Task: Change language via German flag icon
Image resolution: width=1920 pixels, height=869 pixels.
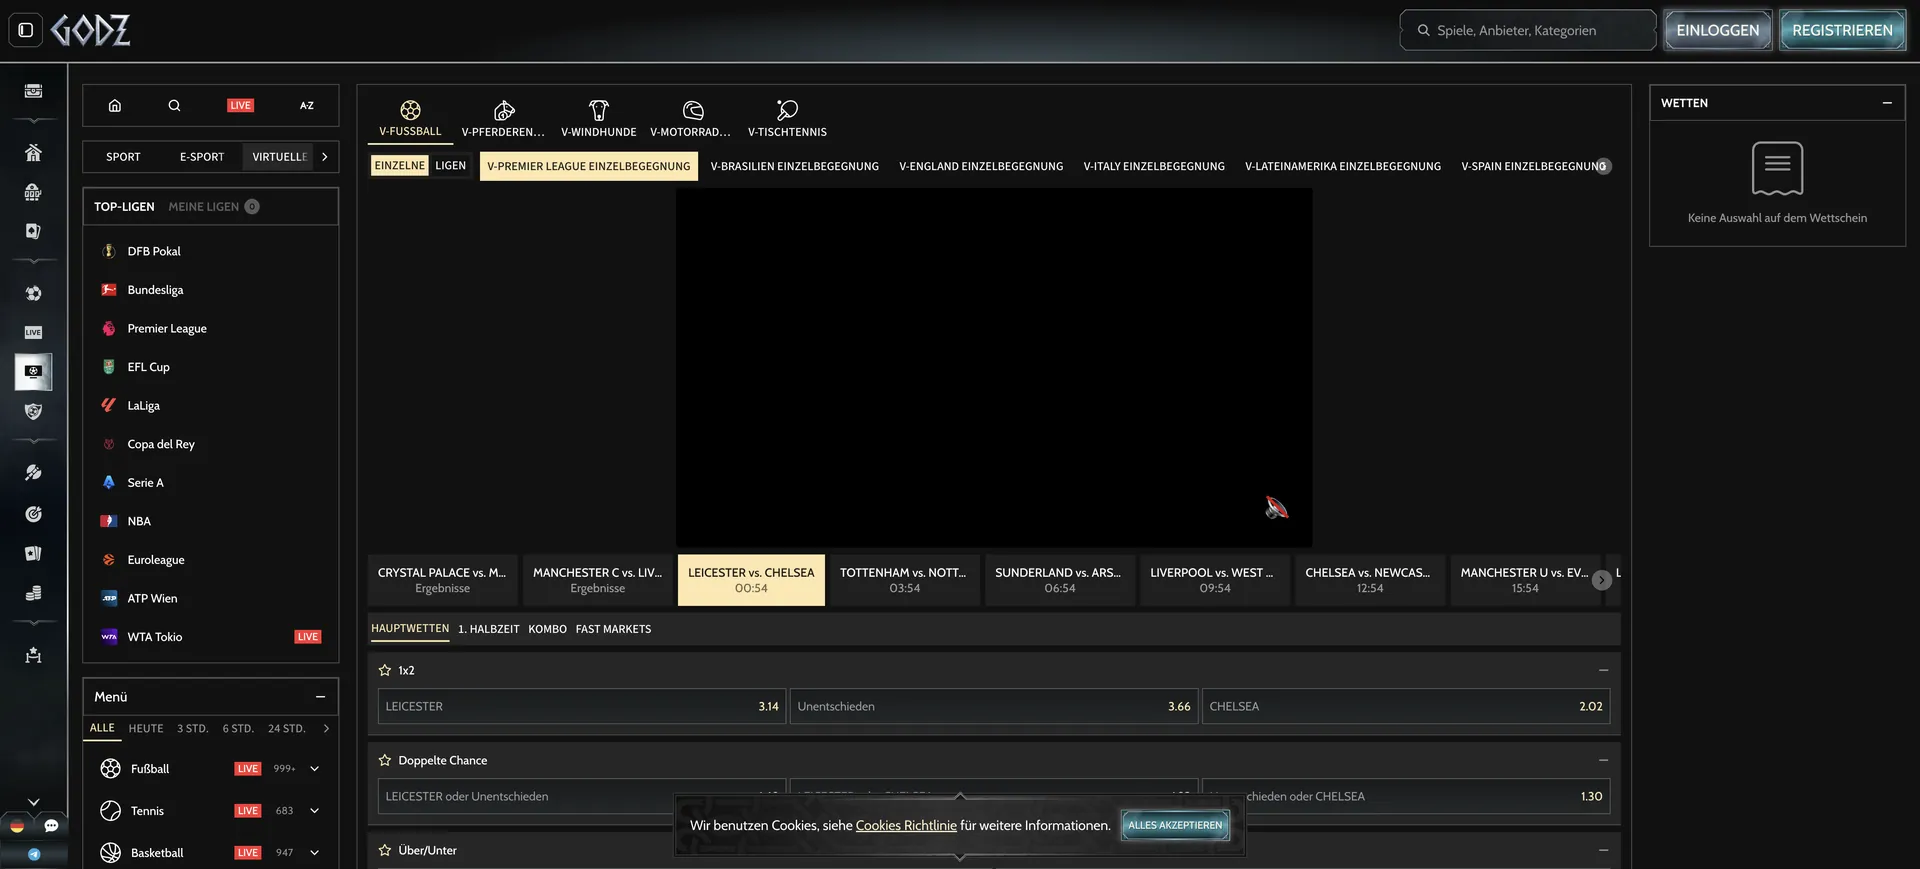Action: click(17, 826)
